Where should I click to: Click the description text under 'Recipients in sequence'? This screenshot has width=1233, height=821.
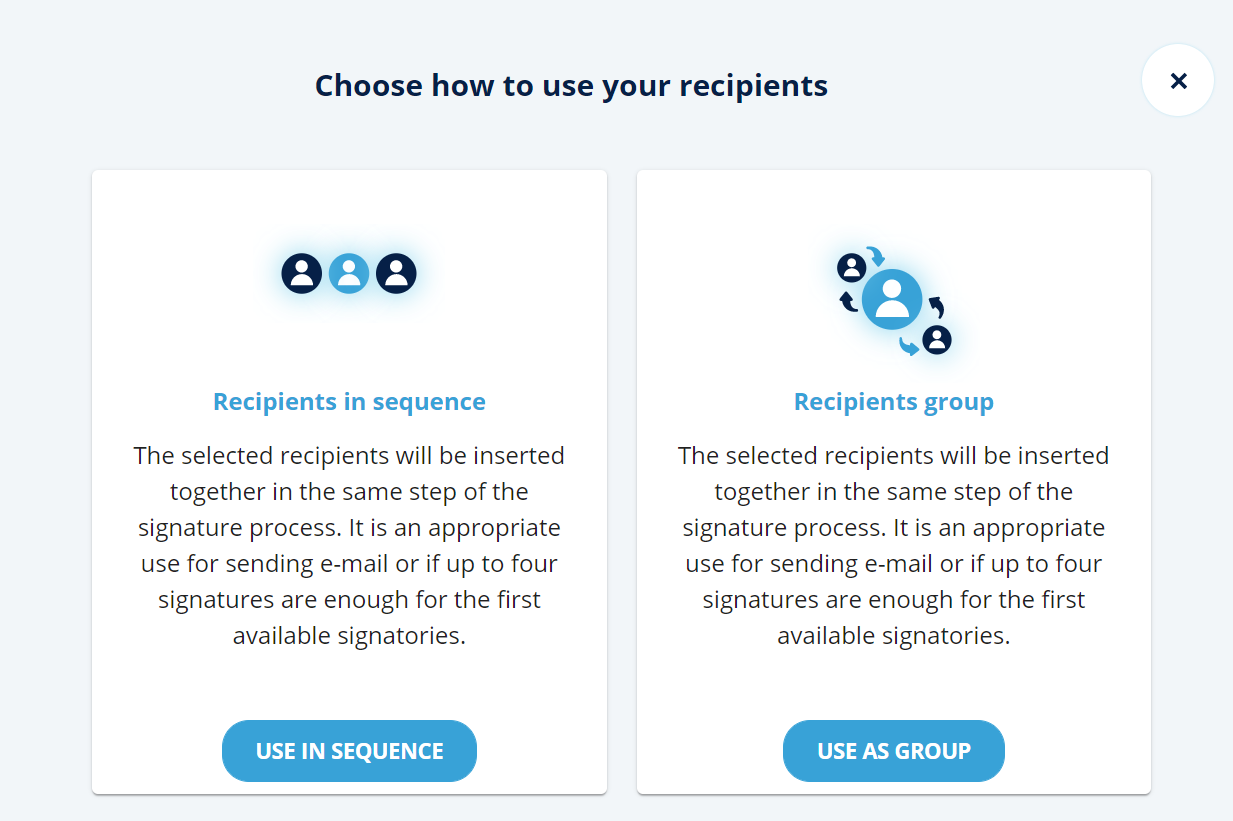click(x=349, y=545)
